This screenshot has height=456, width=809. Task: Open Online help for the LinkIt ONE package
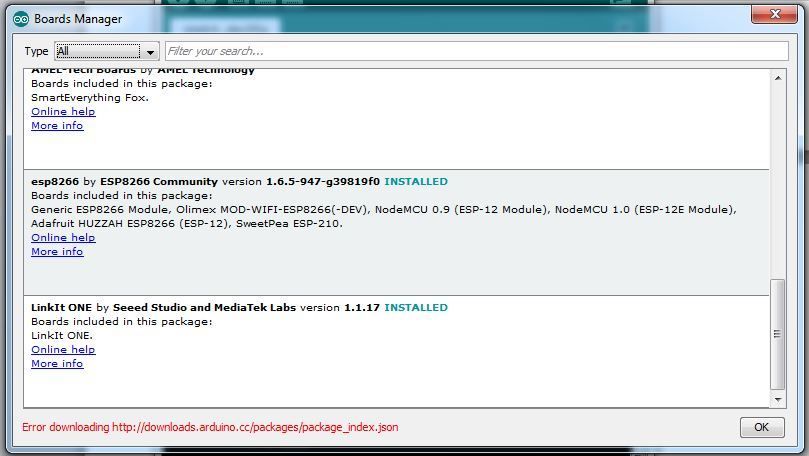(63, 349)
